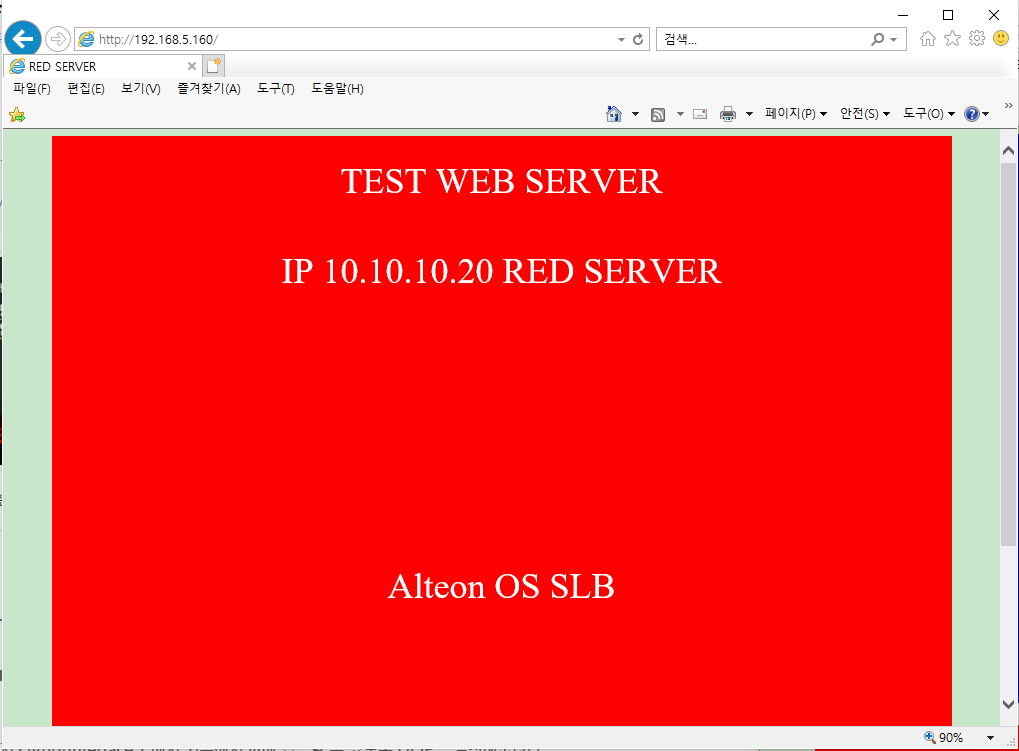Expand the Home button dropdown arrow
Image resolution: width=1019 pixels, height=751 pixels.
pyautogui.click(x=635, y=114)
